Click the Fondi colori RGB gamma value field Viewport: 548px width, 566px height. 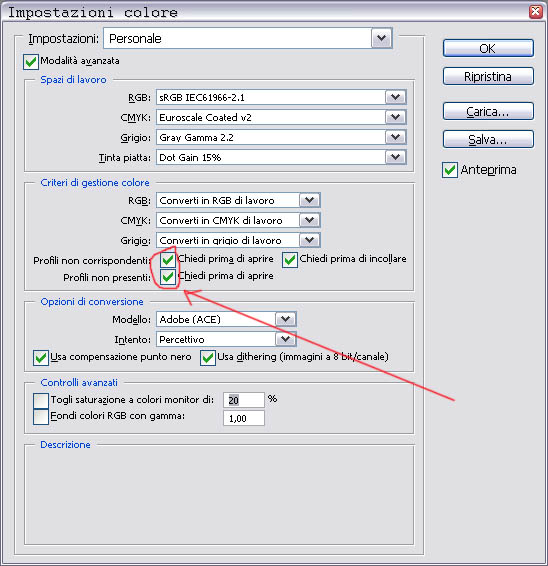[x=244, y=418]
